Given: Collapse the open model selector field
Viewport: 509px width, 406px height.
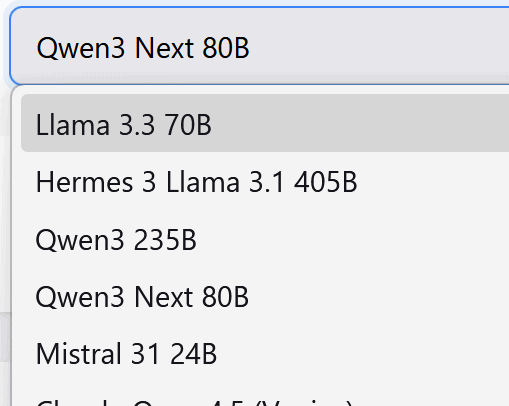Looking at the screenshot, I should [x=260, y=46].
